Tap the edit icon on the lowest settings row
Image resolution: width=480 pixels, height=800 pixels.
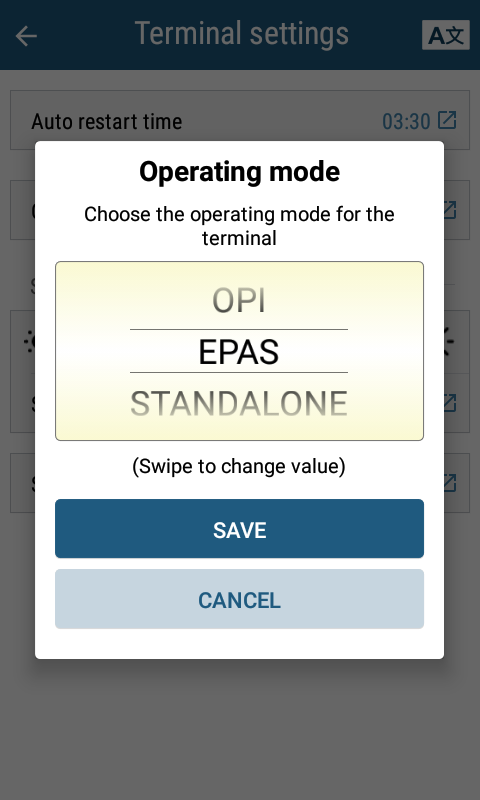(x=449, y=482)
